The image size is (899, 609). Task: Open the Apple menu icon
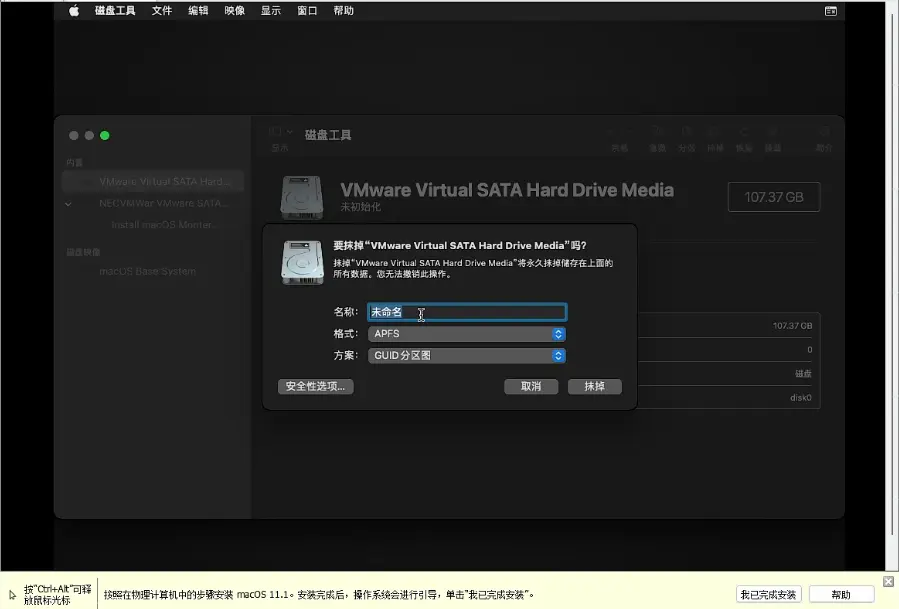coord(74,11)
